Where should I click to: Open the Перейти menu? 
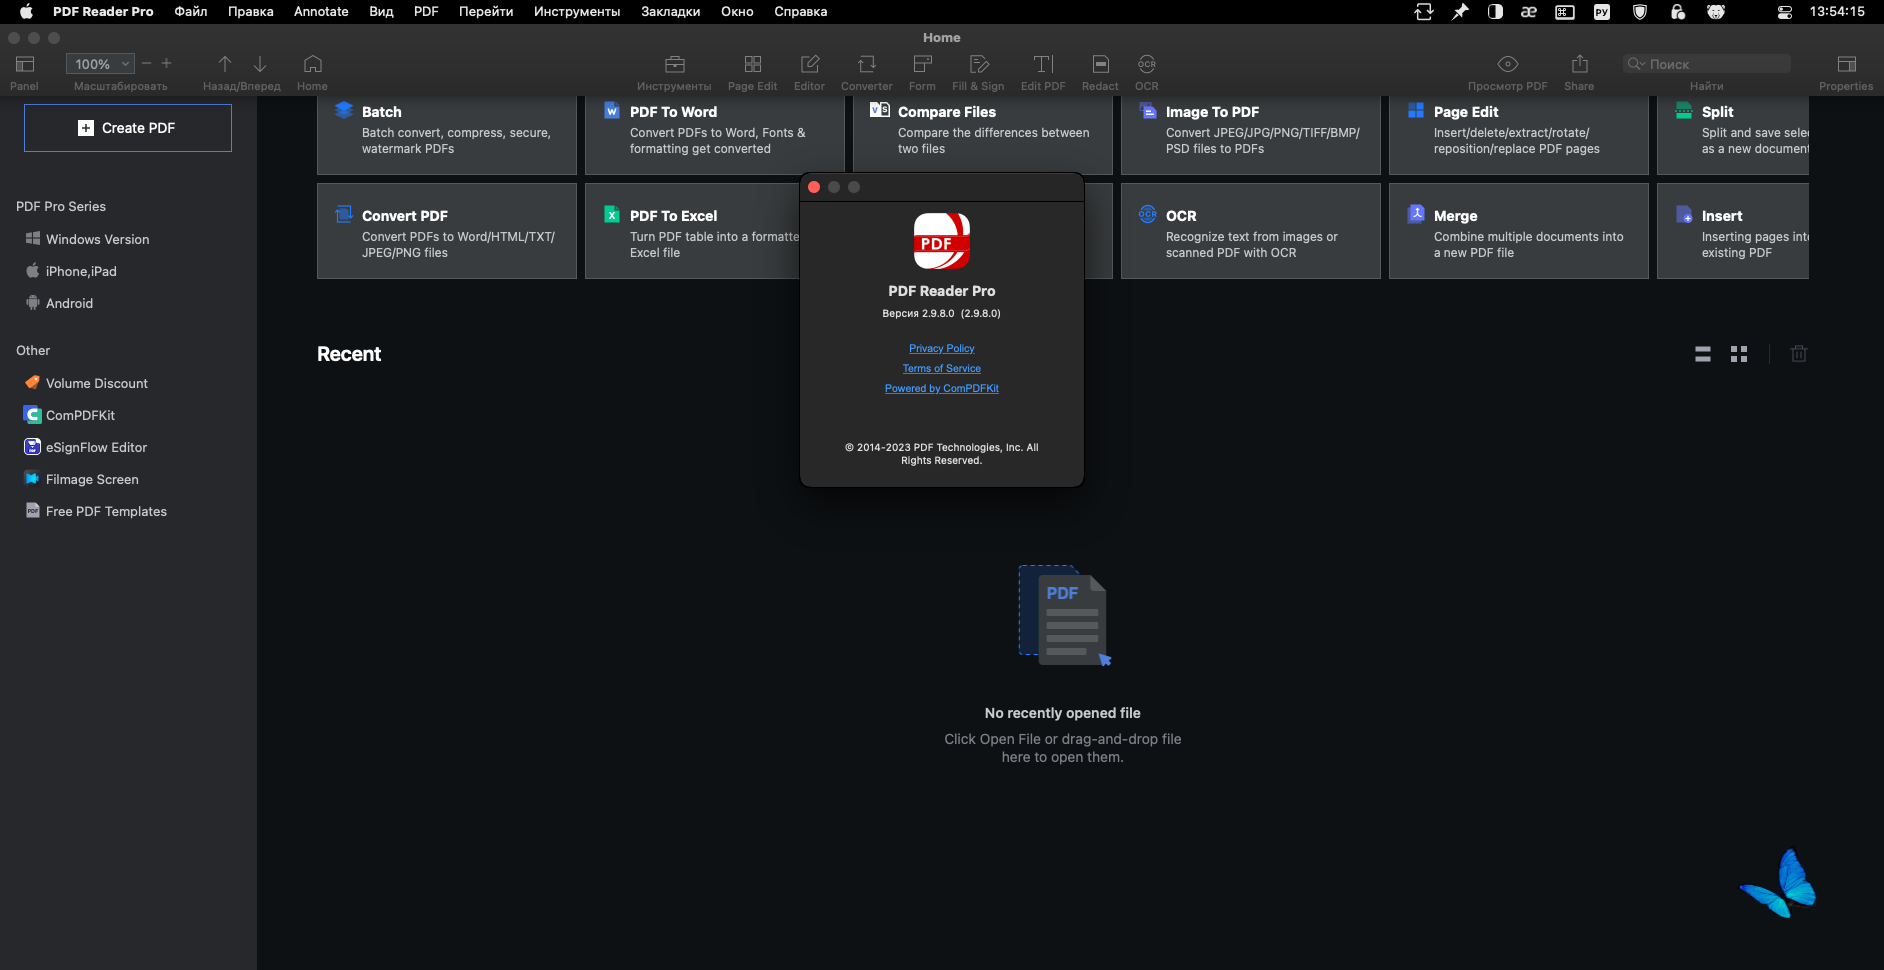[x=486, y=12]
